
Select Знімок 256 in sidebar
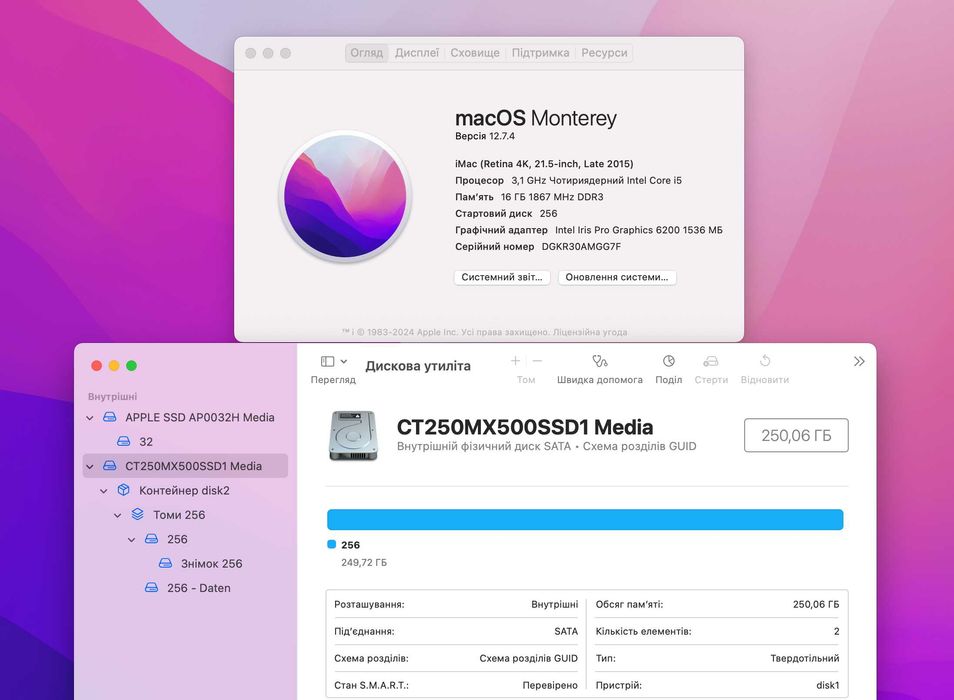tap(185, 564)
